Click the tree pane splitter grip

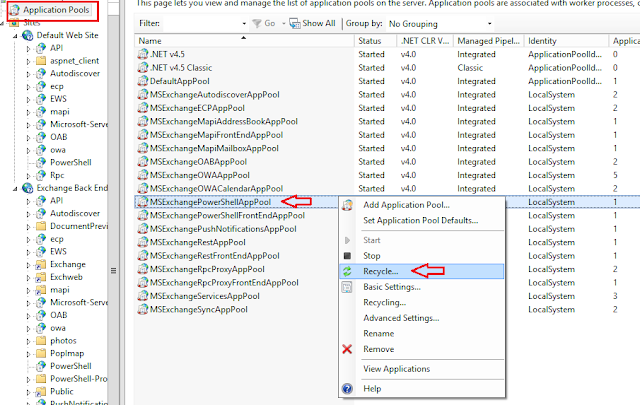pos(113,271)
